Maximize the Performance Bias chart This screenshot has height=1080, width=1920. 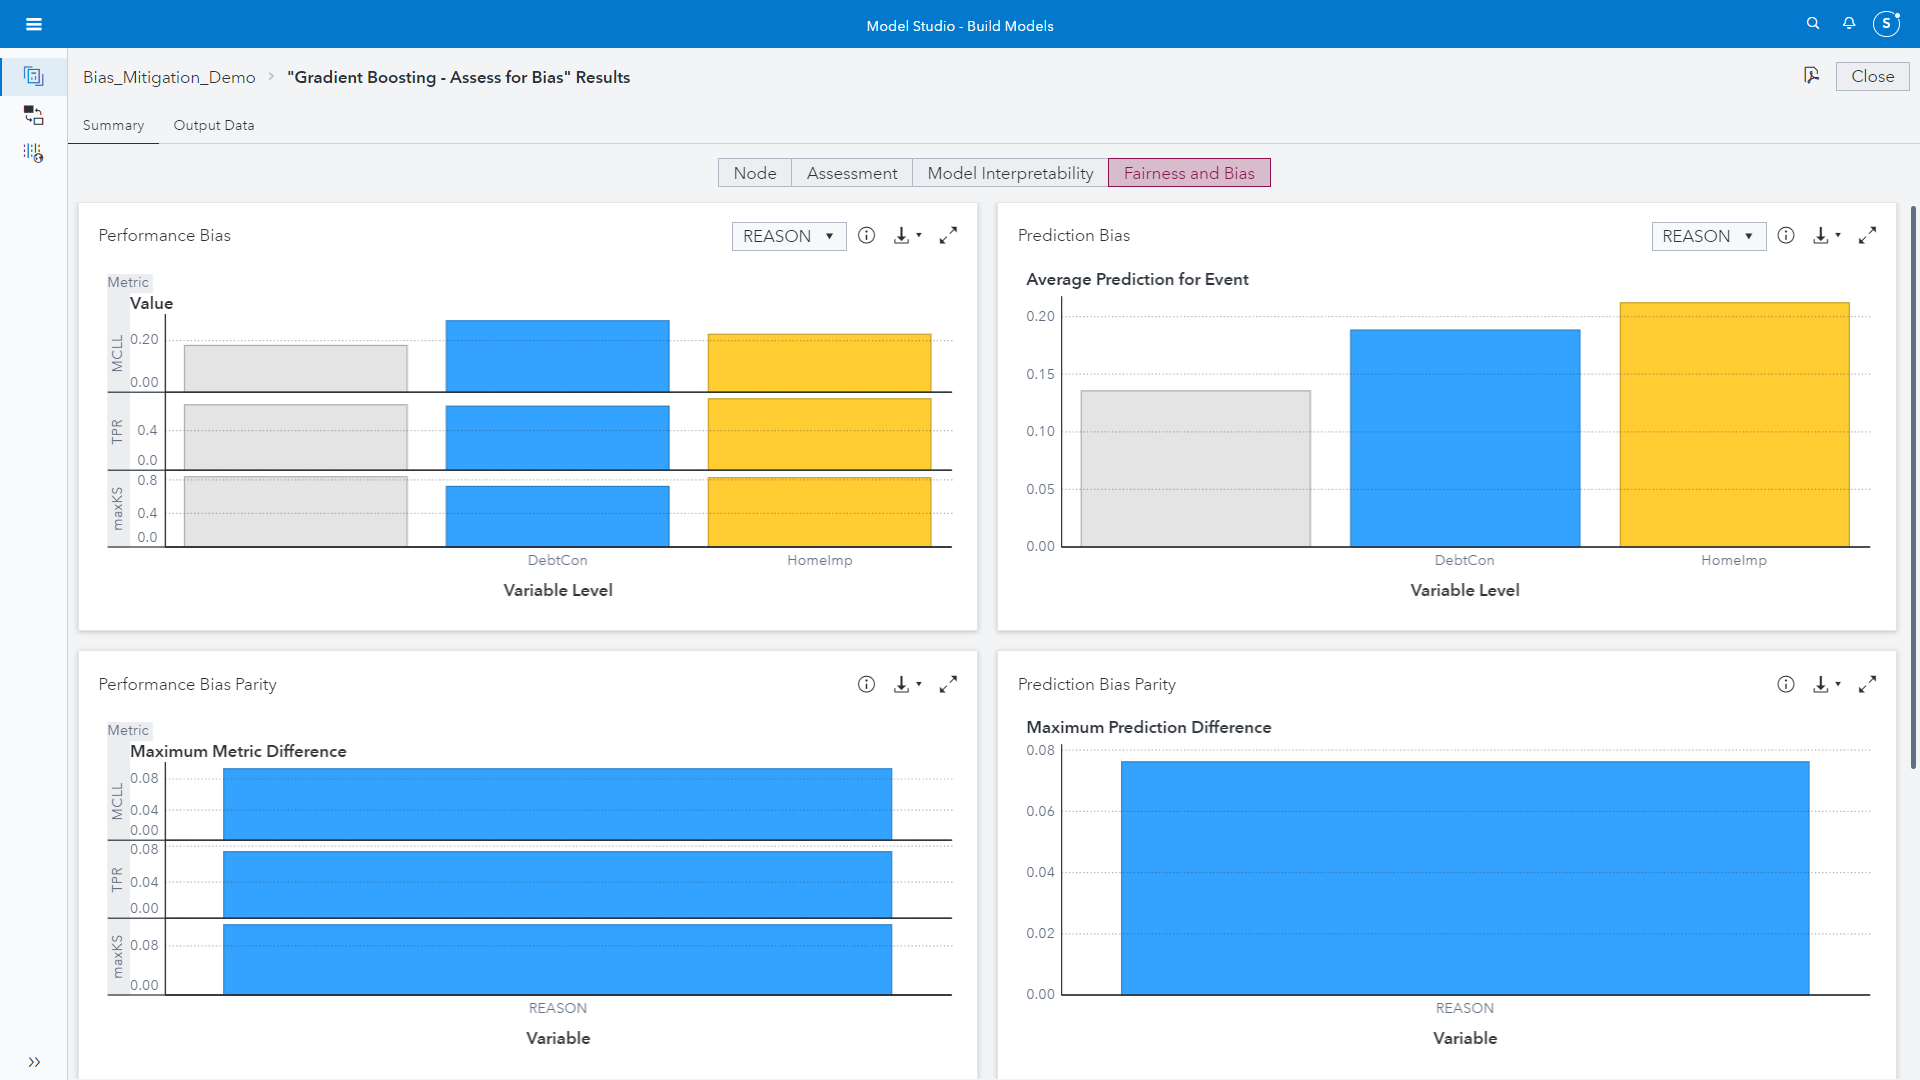[x=948, y=235]
